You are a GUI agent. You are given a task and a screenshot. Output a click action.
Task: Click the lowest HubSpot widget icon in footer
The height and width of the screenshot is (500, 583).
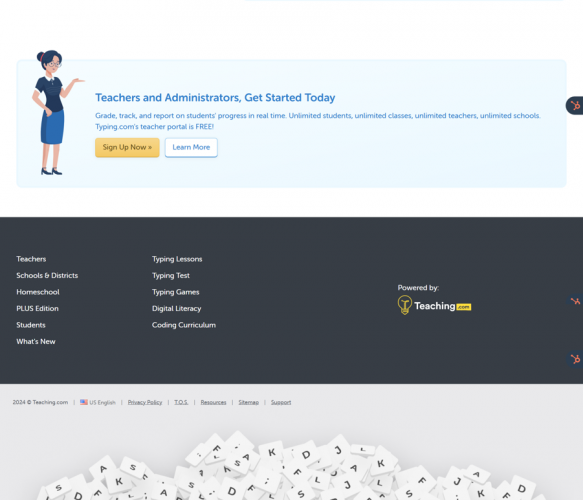point(575,359)
